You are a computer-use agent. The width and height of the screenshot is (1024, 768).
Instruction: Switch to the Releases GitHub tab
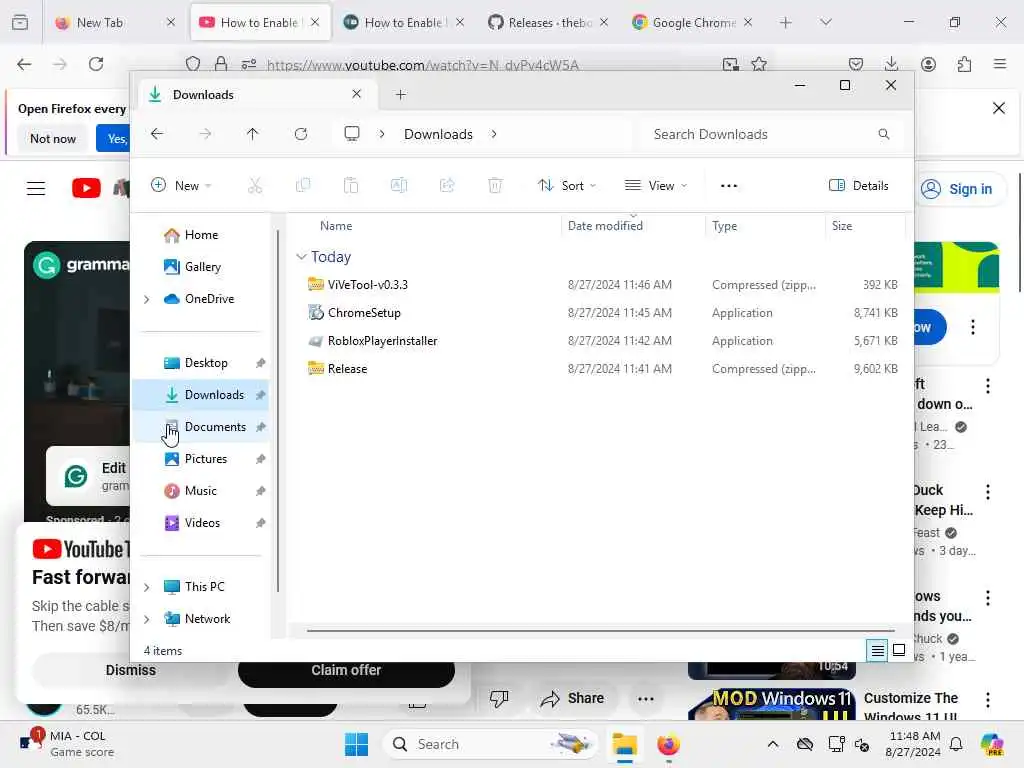pos(548,22)
